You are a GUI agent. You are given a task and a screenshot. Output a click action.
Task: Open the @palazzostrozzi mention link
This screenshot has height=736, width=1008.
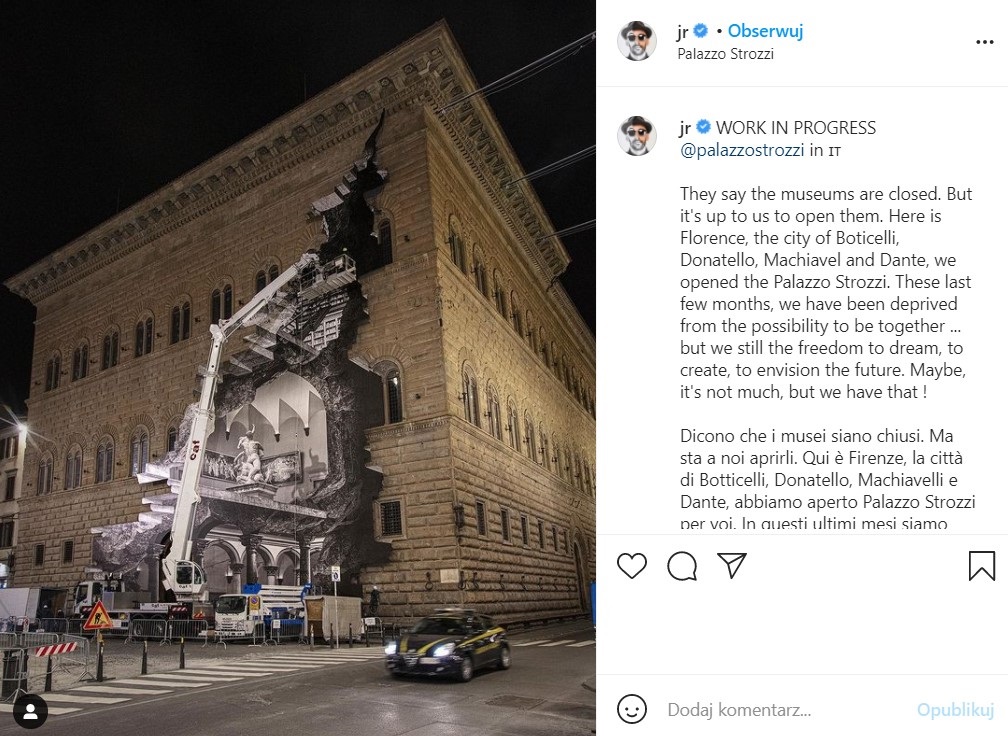(x=742, y=150)
